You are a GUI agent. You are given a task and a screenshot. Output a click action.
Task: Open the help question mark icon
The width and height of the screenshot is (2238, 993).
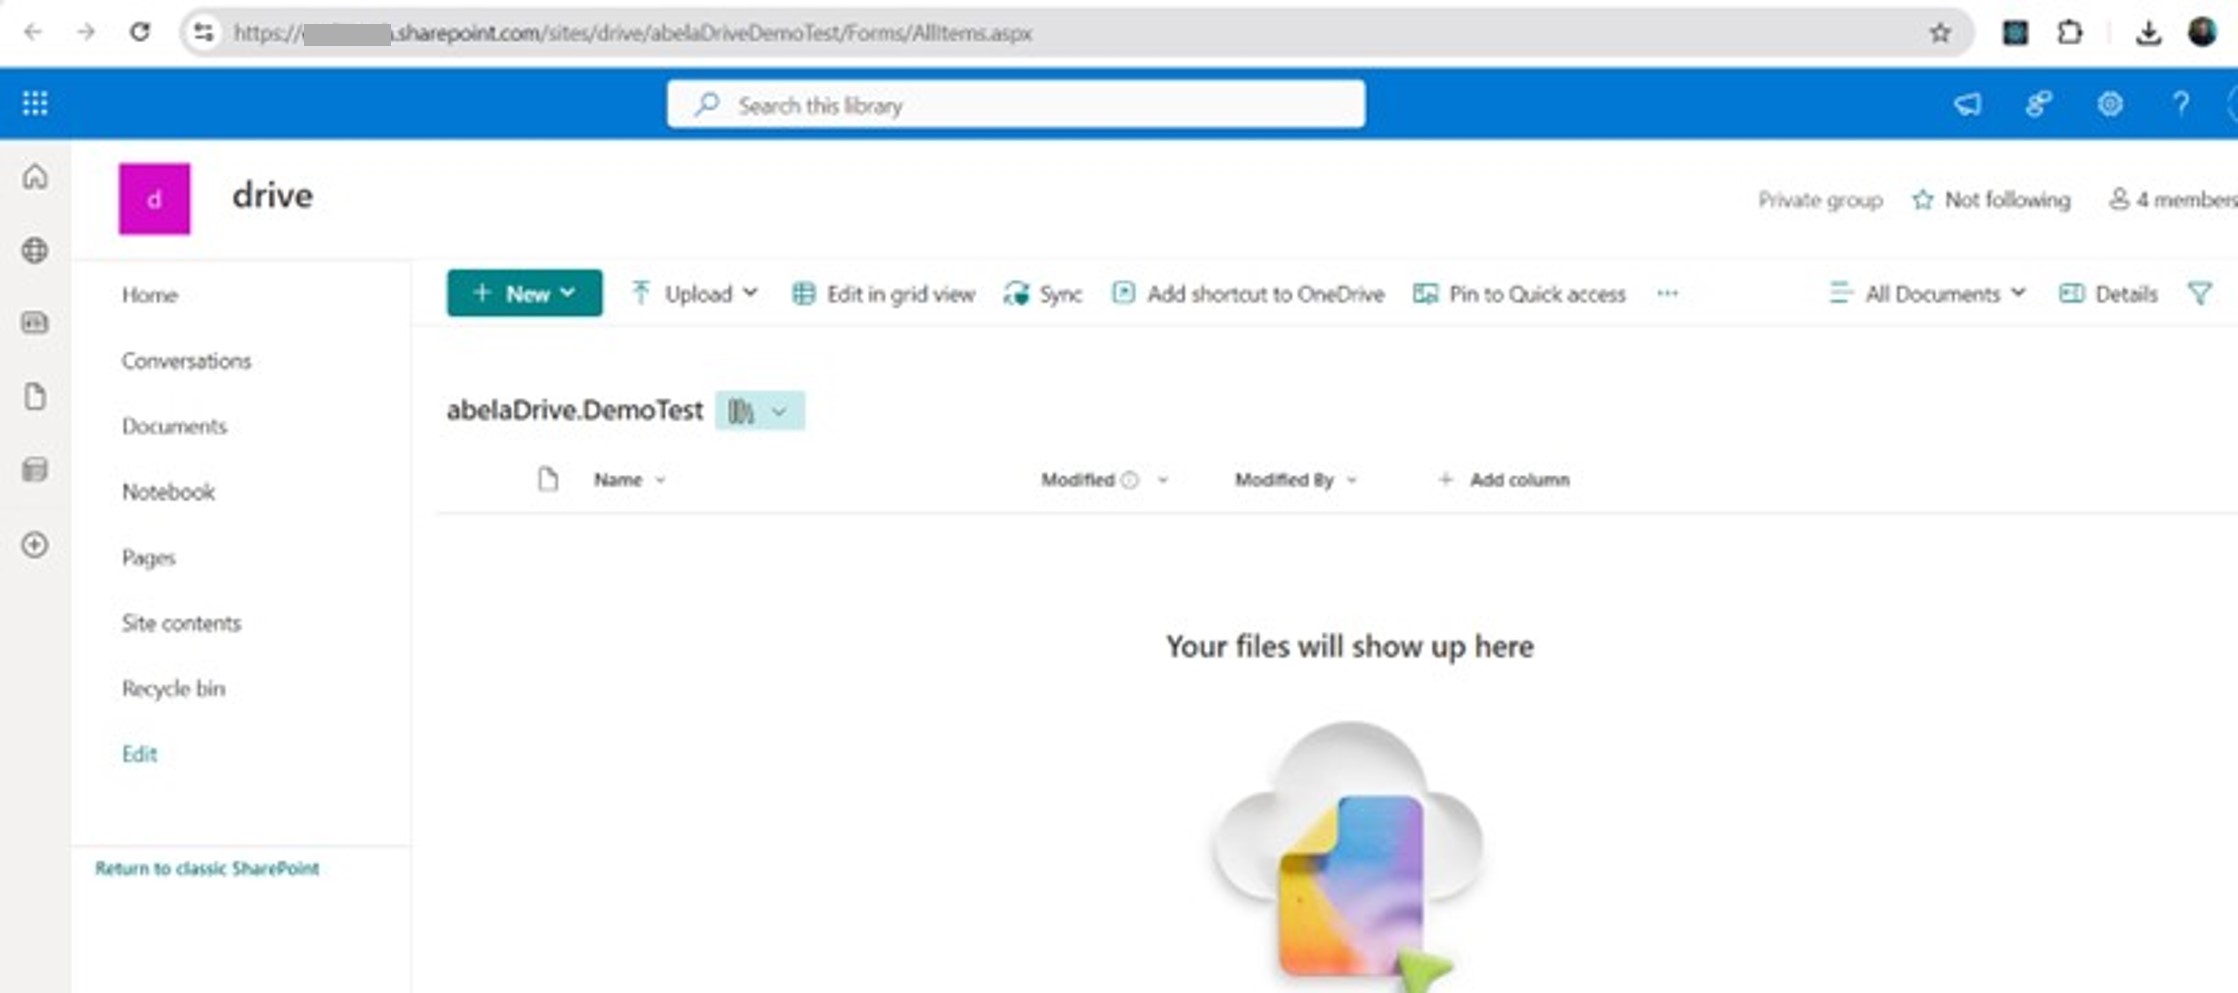(2181, 104)
